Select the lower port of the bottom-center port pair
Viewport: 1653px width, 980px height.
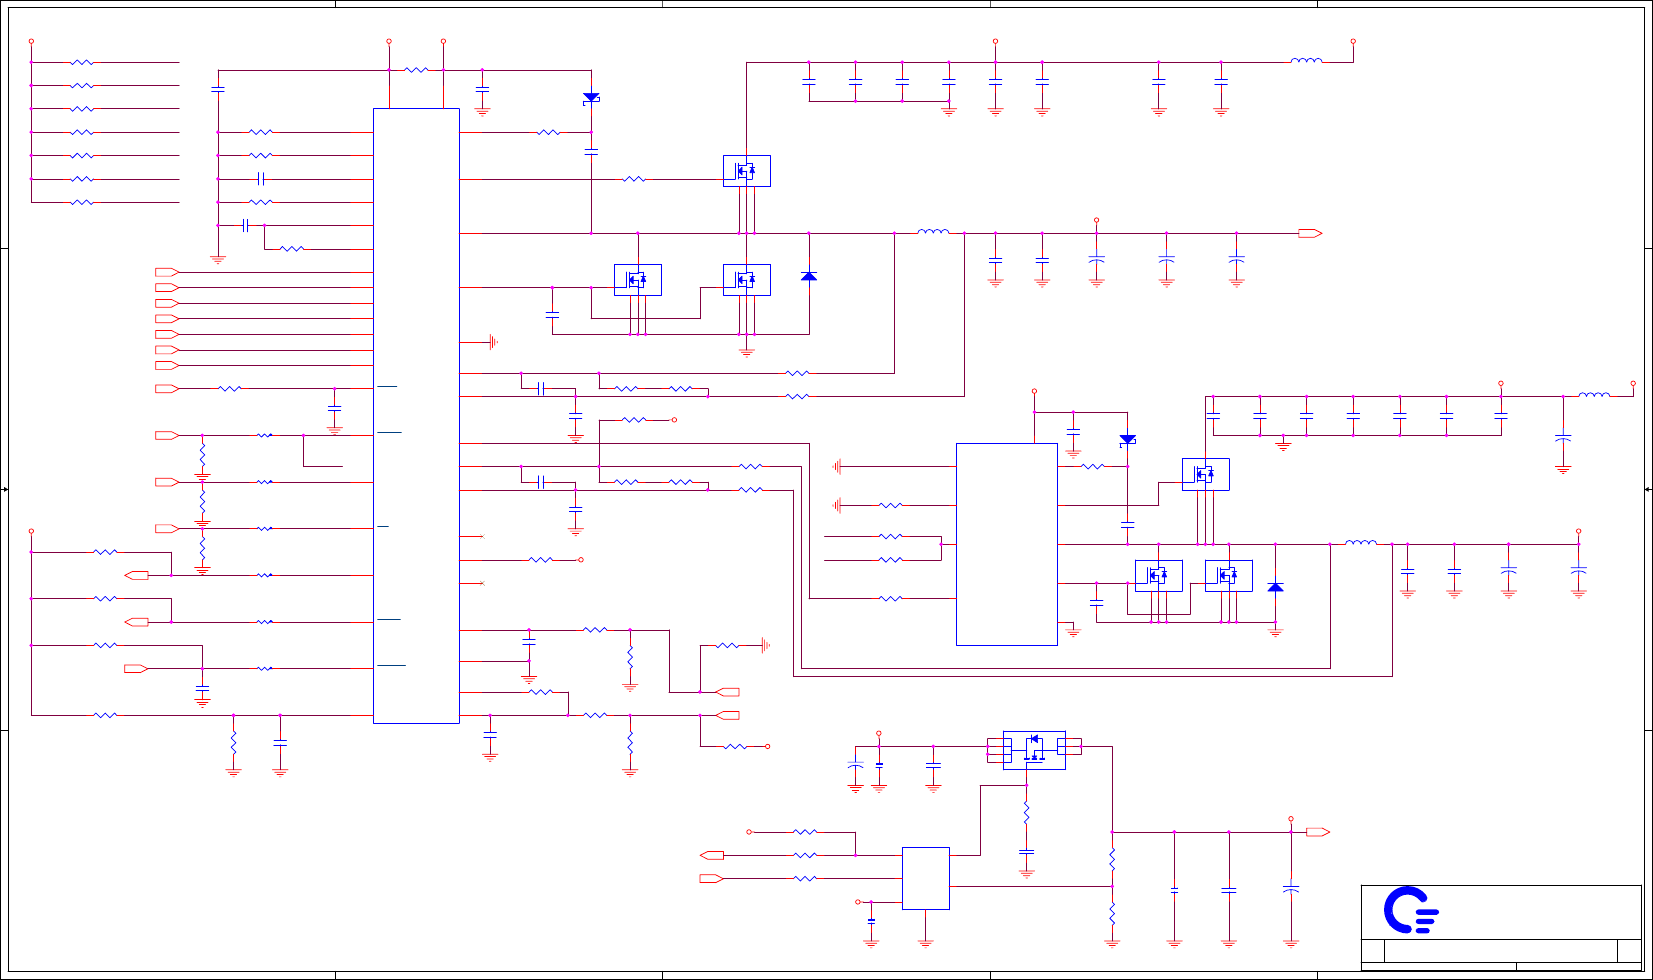click(711, 878)
